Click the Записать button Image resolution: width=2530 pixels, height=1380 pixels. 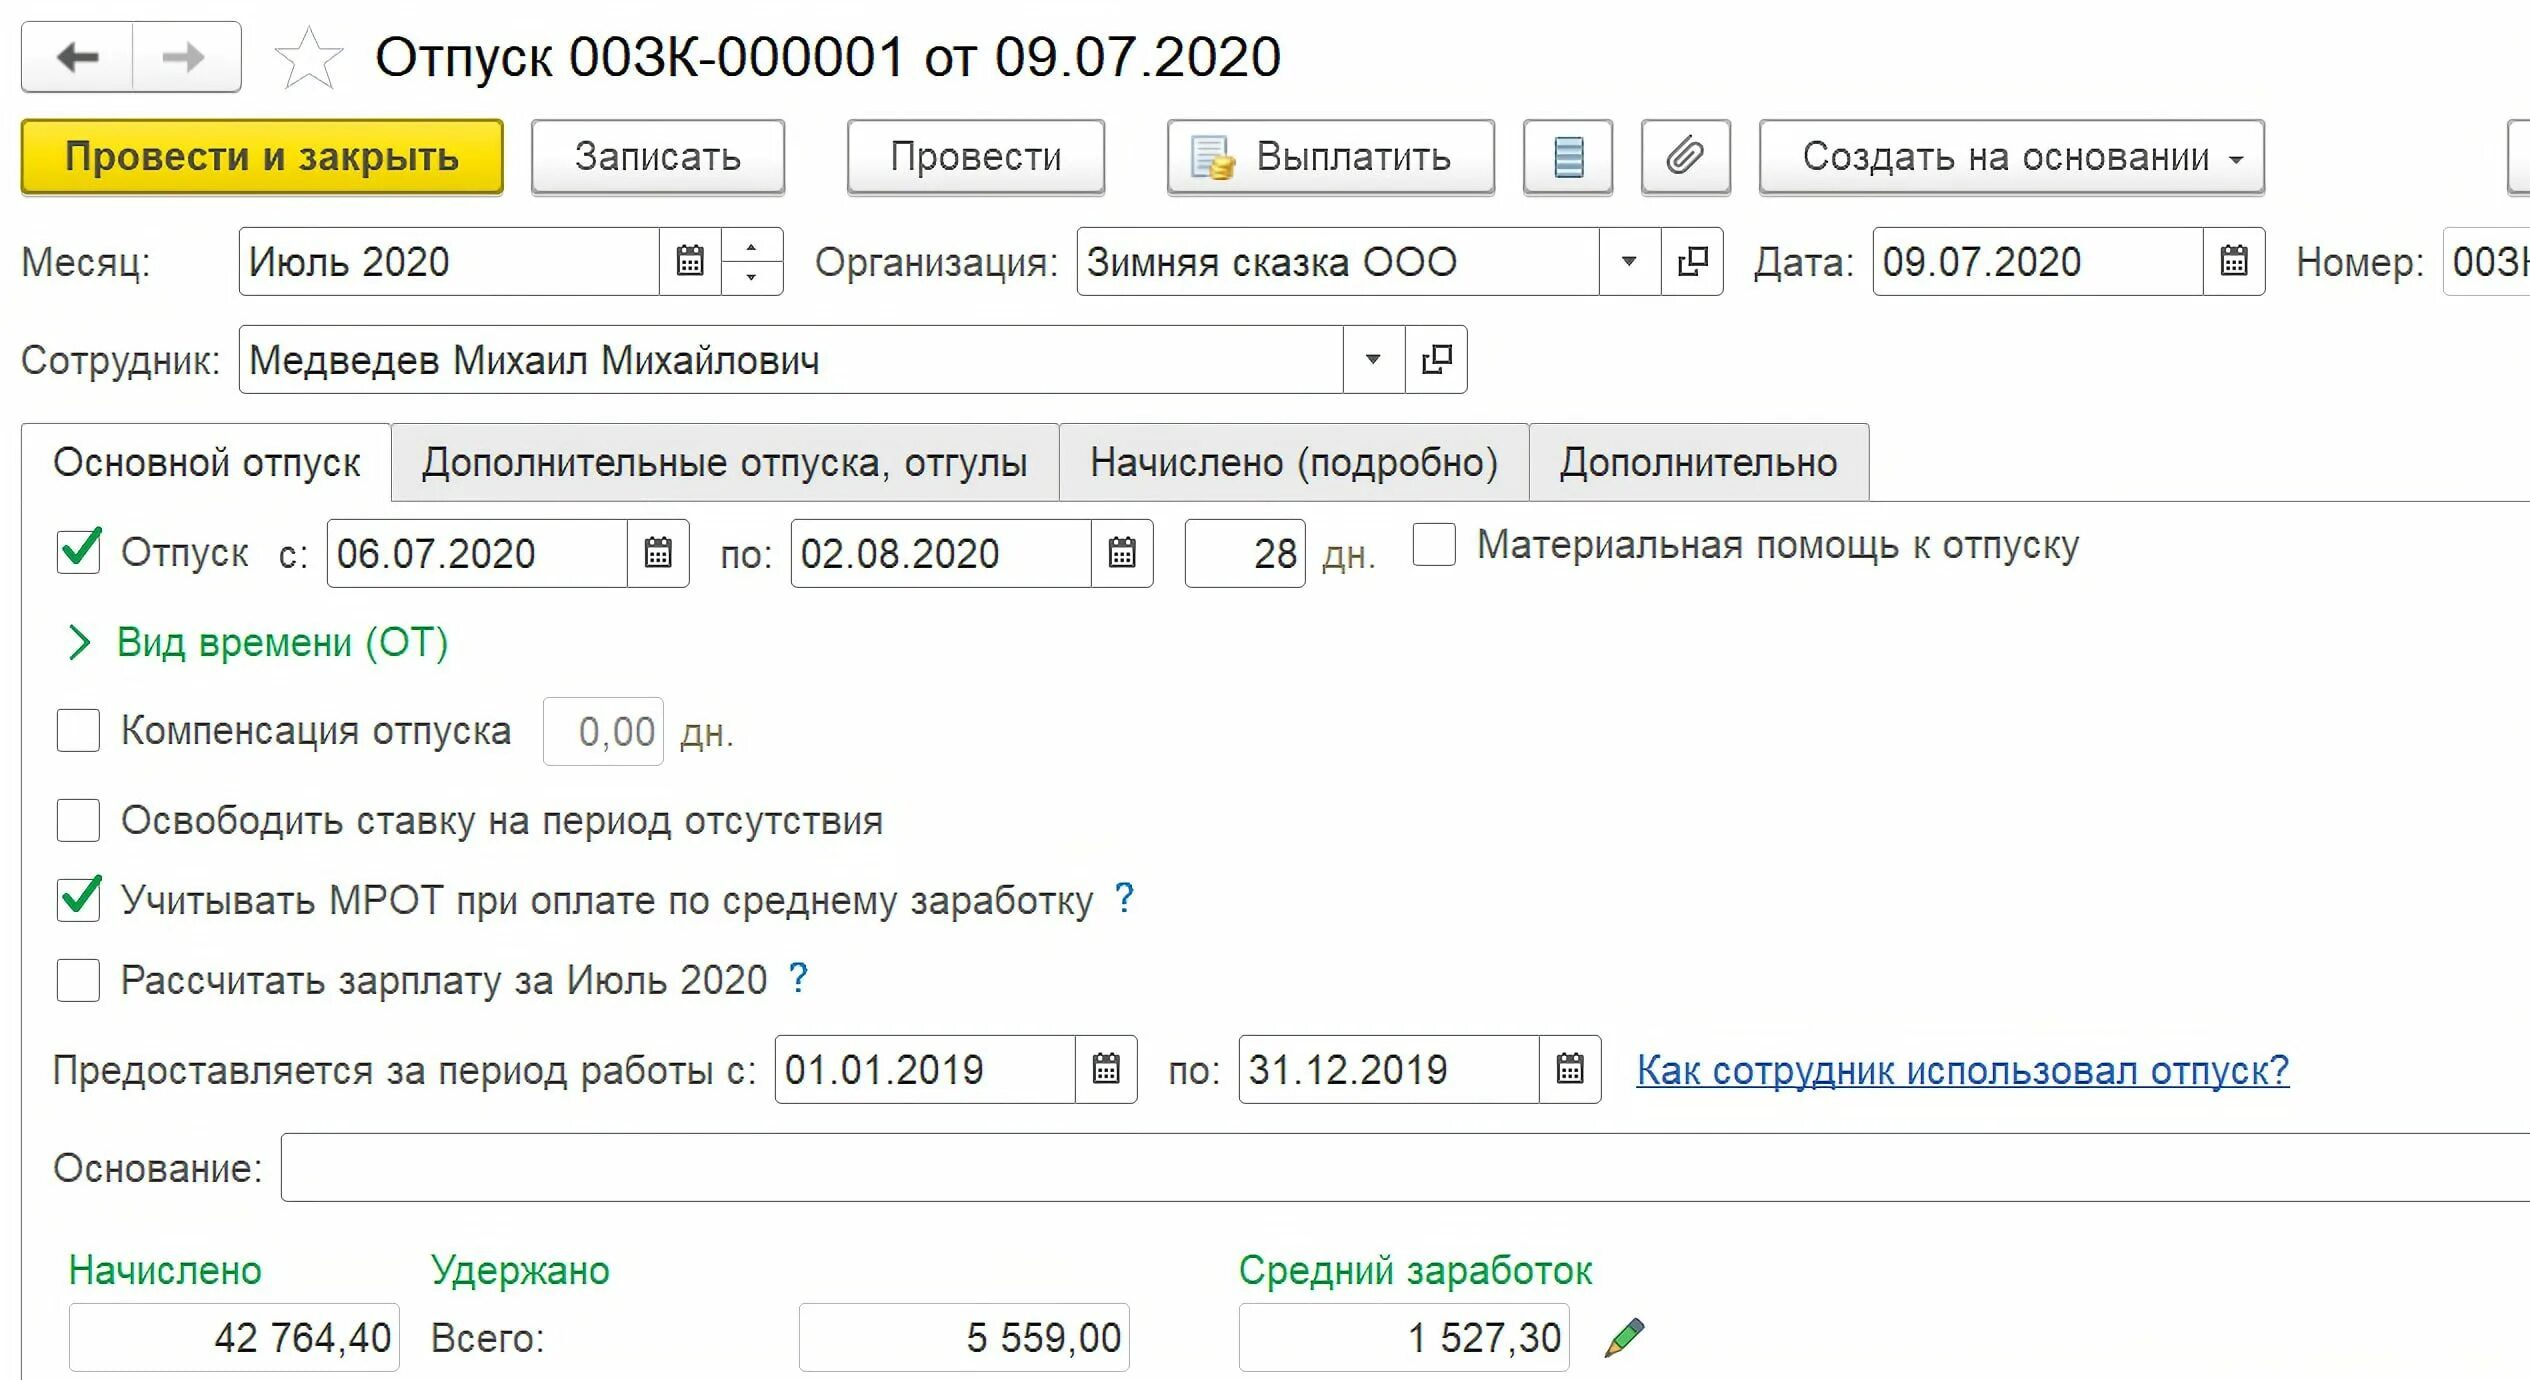pos(658,157)
